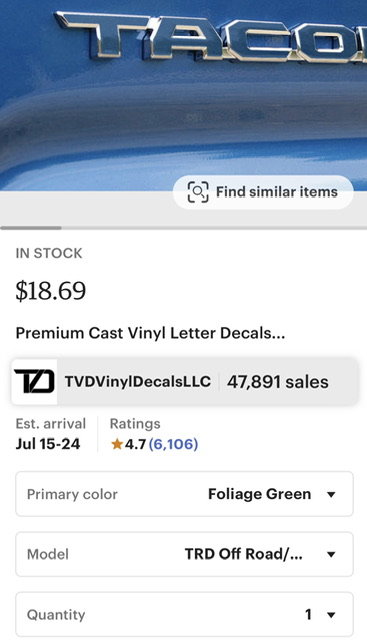Click the image carousel progress bar
The height and width of the screenshot is (640, 367).
point(183,228)
